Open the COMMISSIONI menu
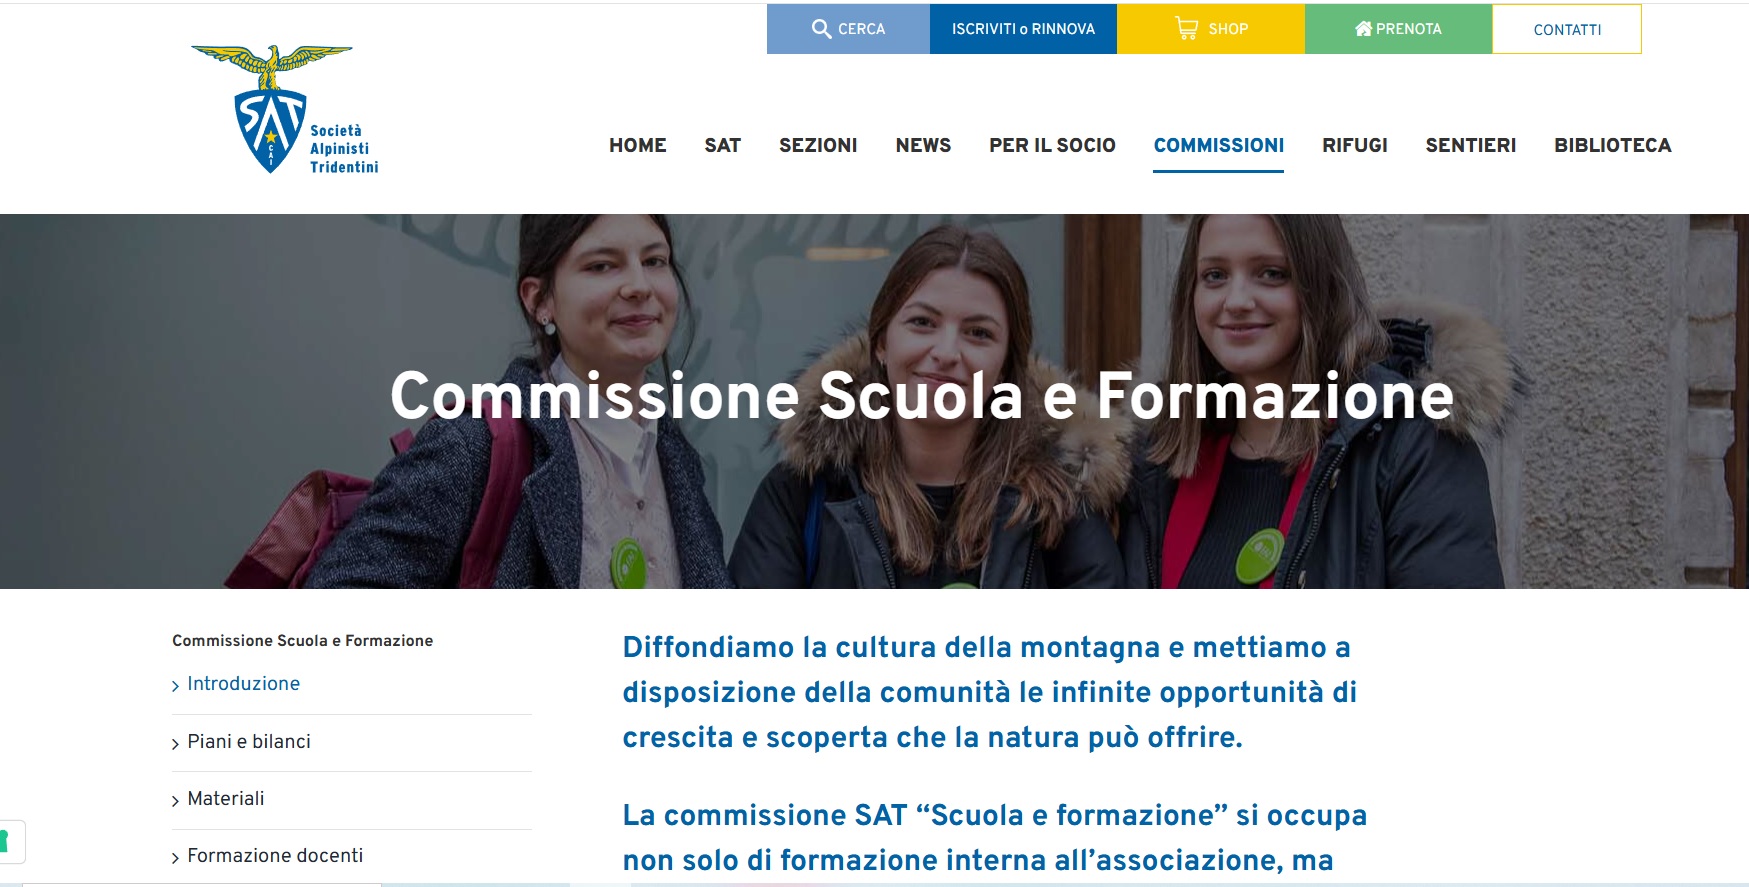Viewport: 1749px width, 887px height. pyautogui.click(x=1218, y=145)
